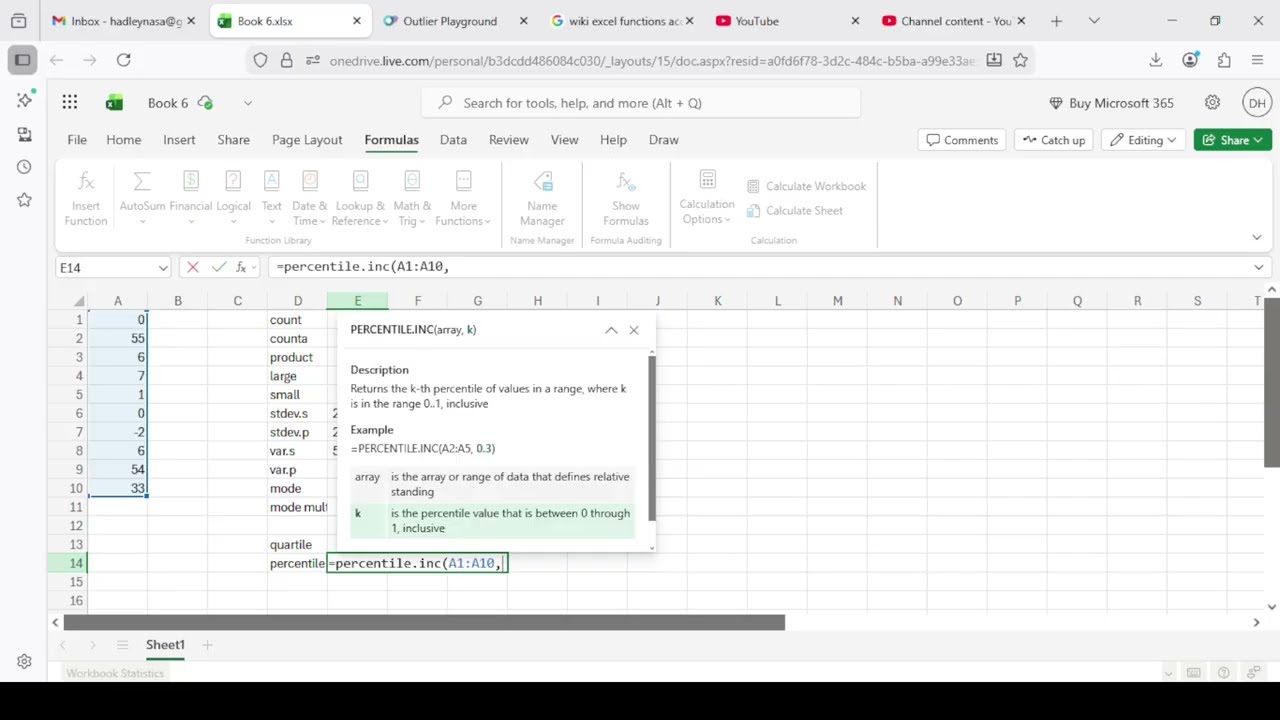This screenshot has height=720, width=1280.
Task: Select the cell labeled quartile
Action: tap(297, 545)
